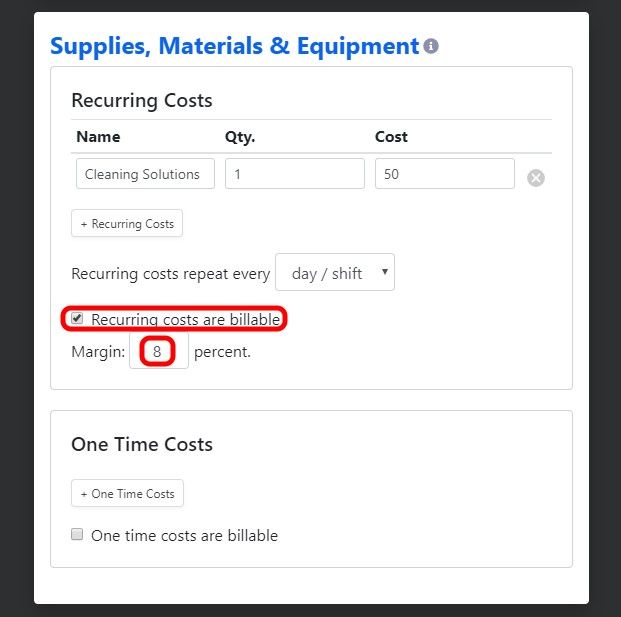
Task: Focus the Cleaning Solutions name field
Action: (145, 174)
